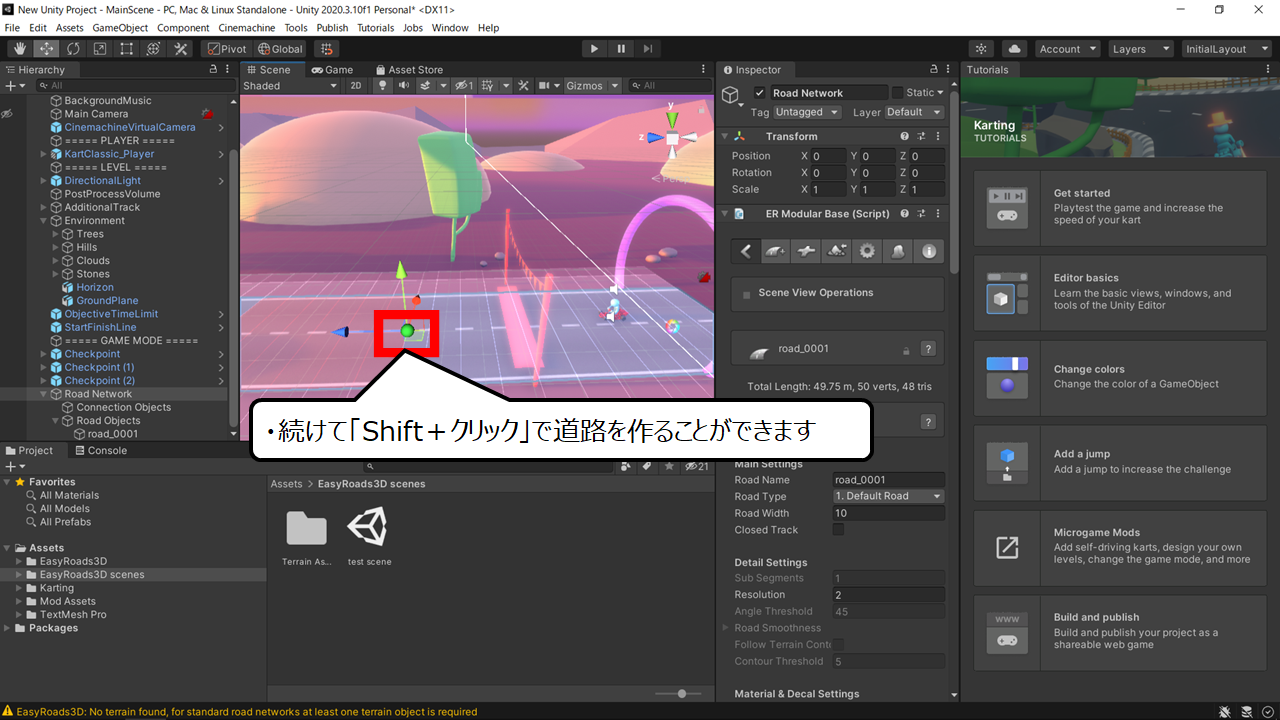Open Gizmos dropdown
Image resolution: width=1280 pixels, height=720 pixels.
[x=592, y=86]
